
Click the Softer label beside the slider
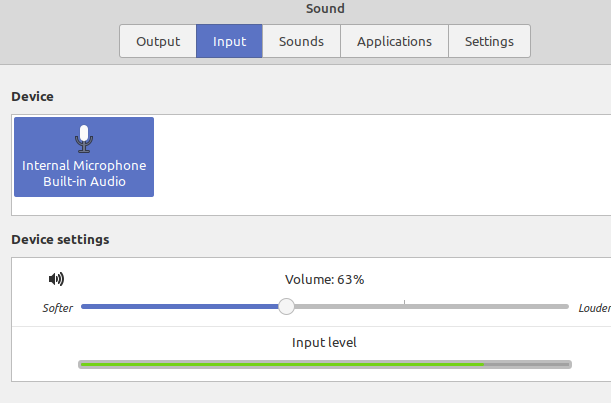click(58, 308)
